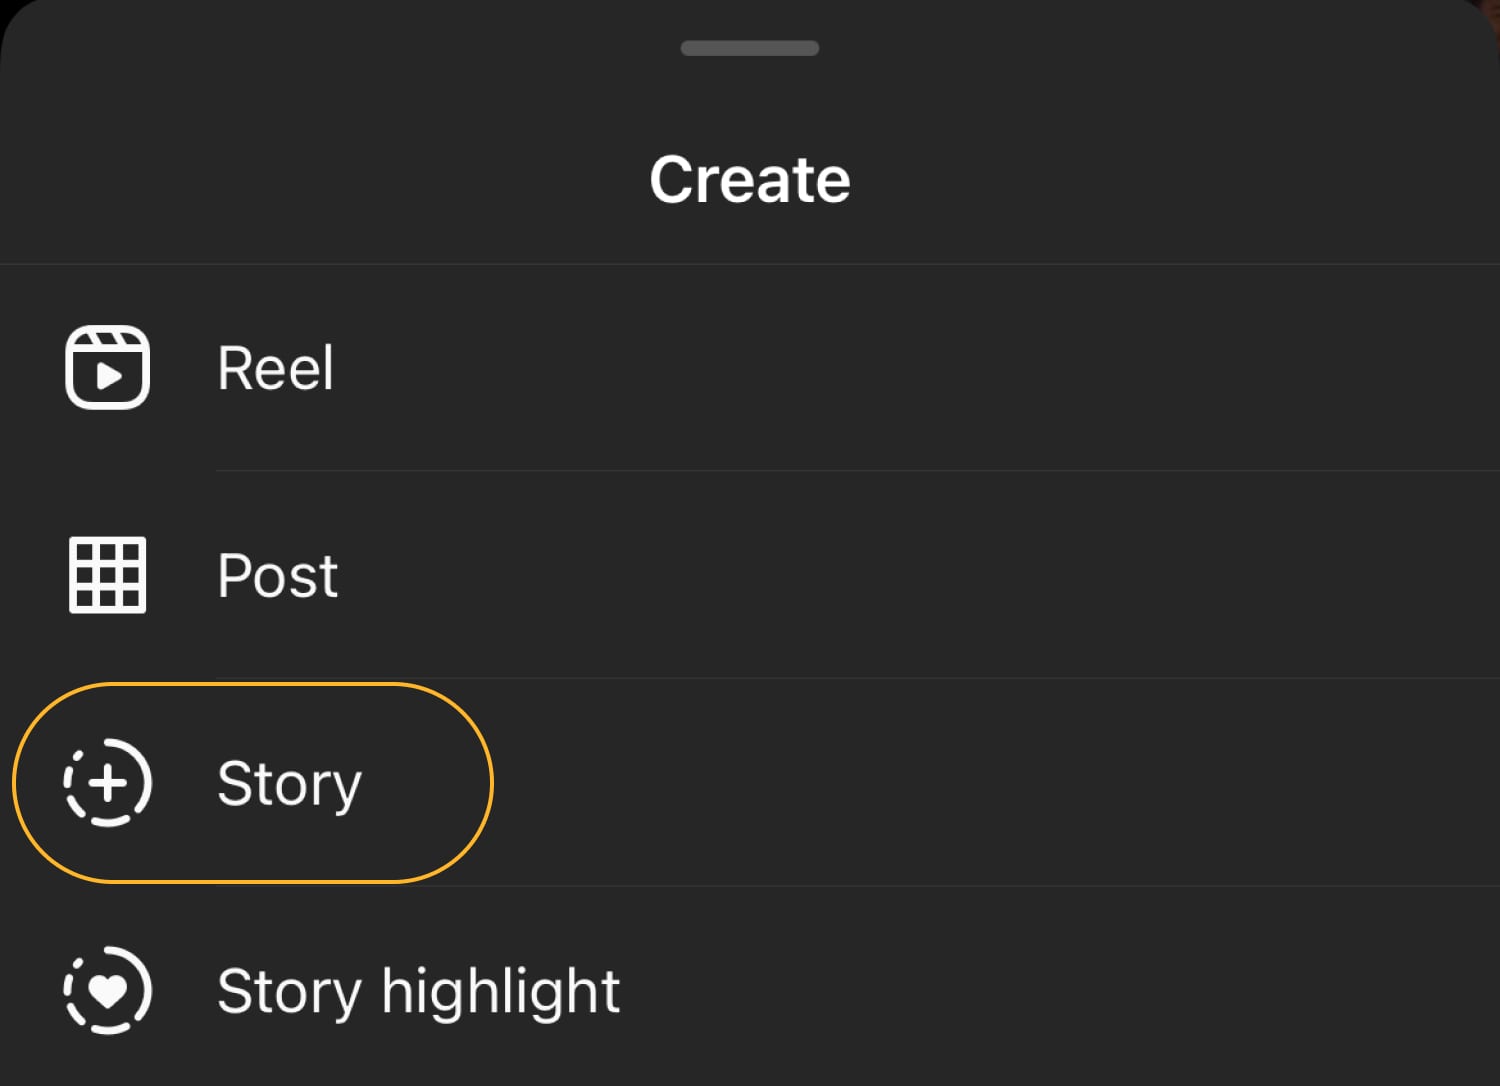Choose Reel from the Create menu
Screen dimensions: 1500x1086
click(x=275, y=367)
